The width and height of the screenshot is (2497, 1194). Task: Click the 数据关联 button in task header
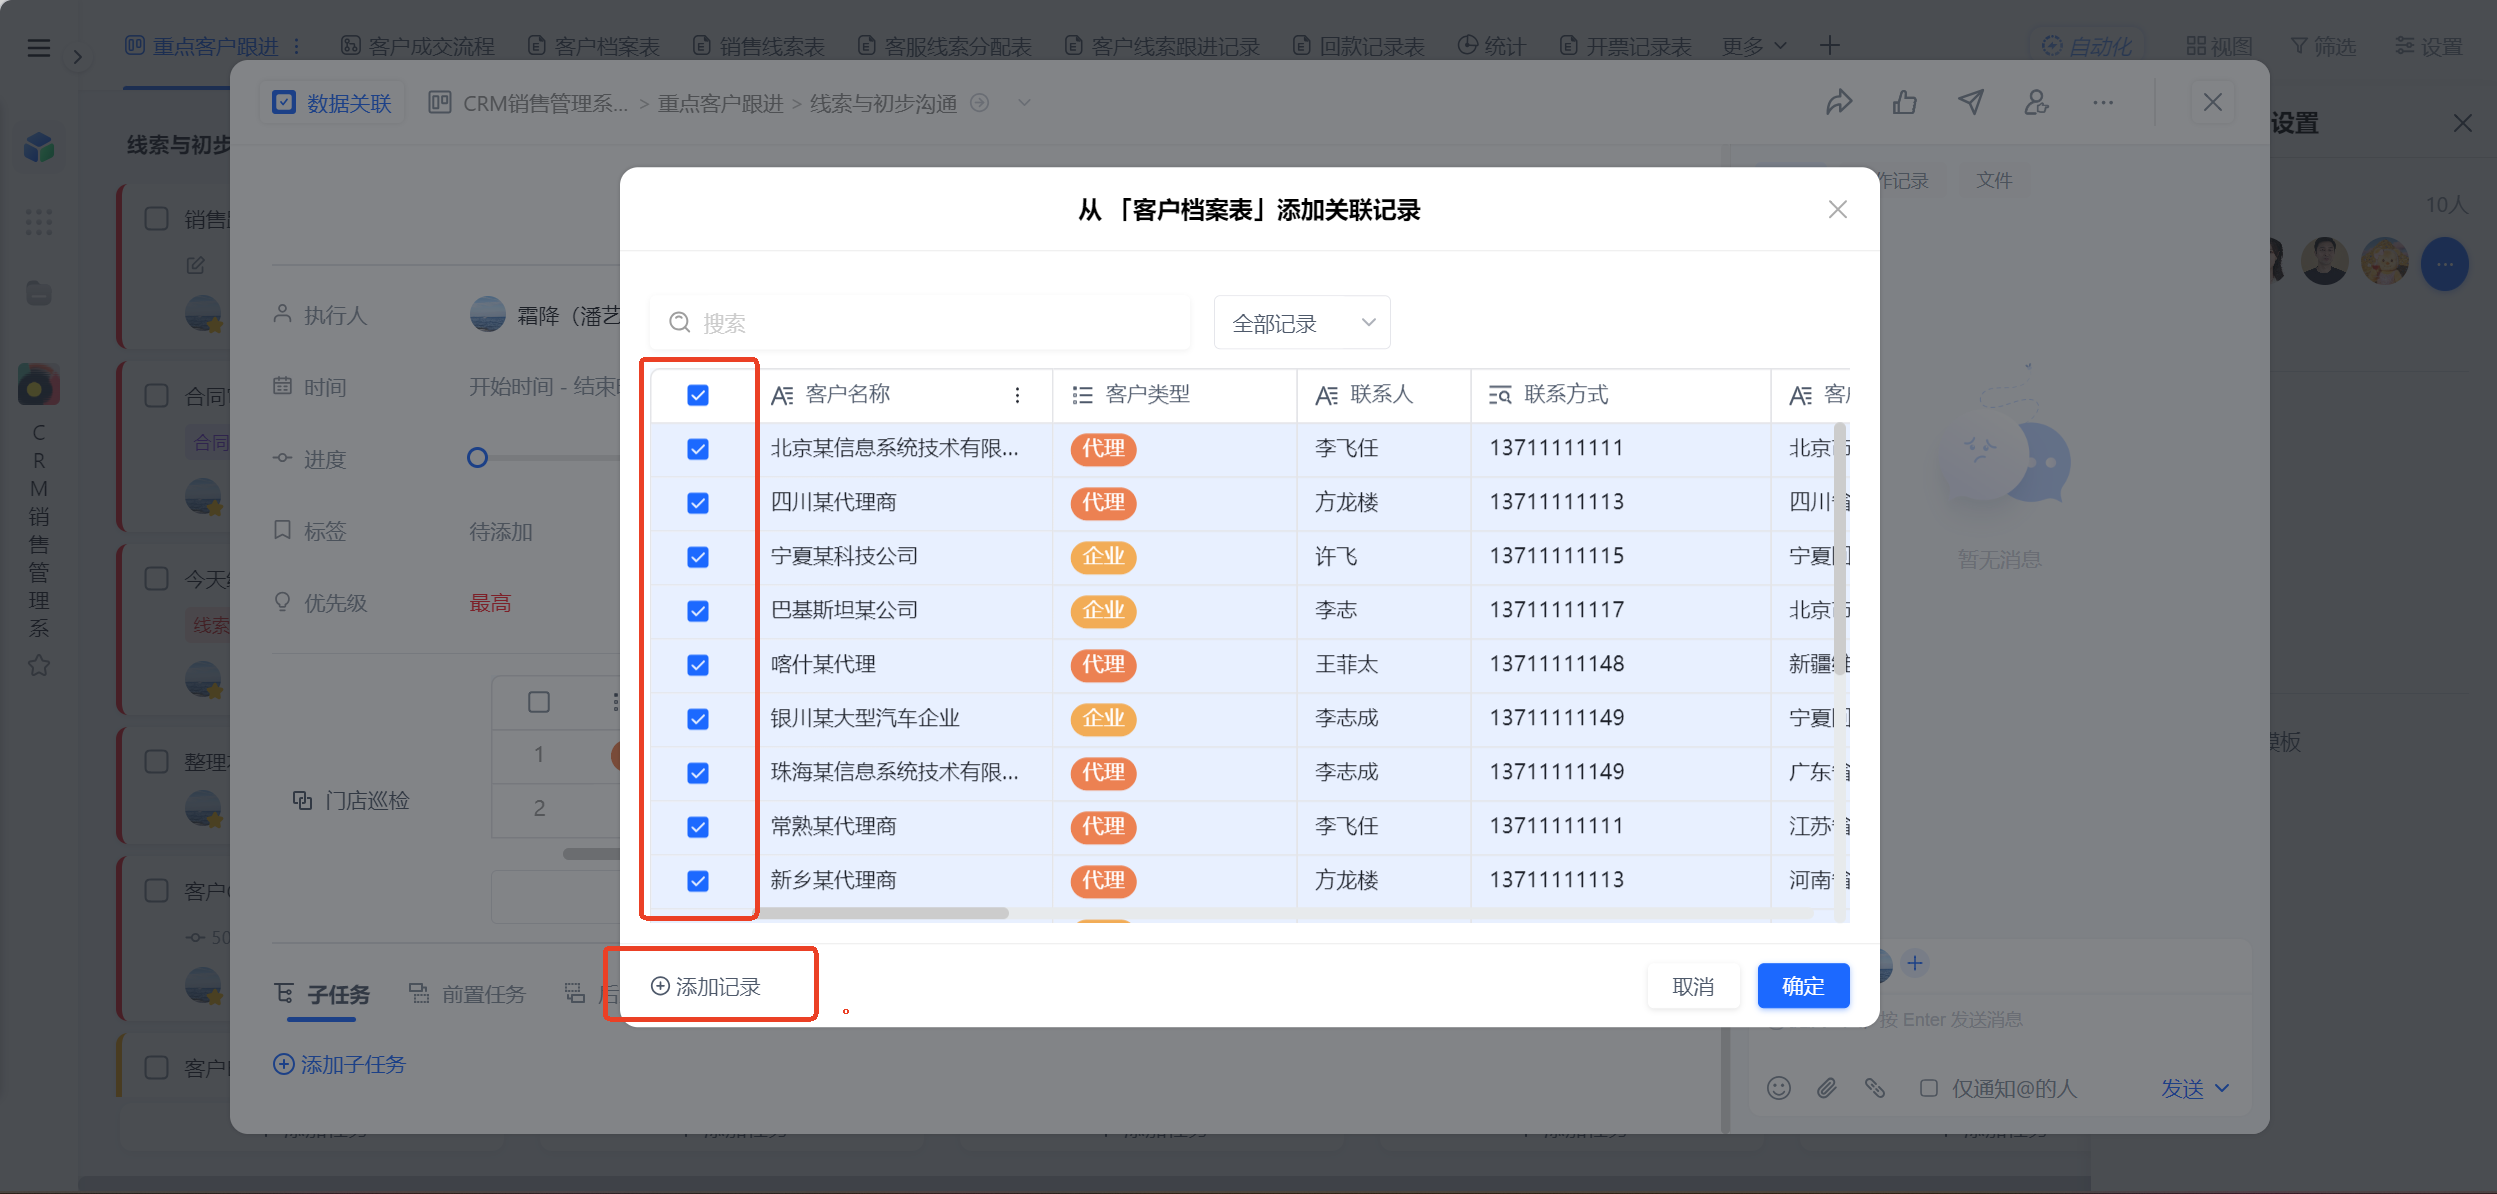(x=333, y=102)
